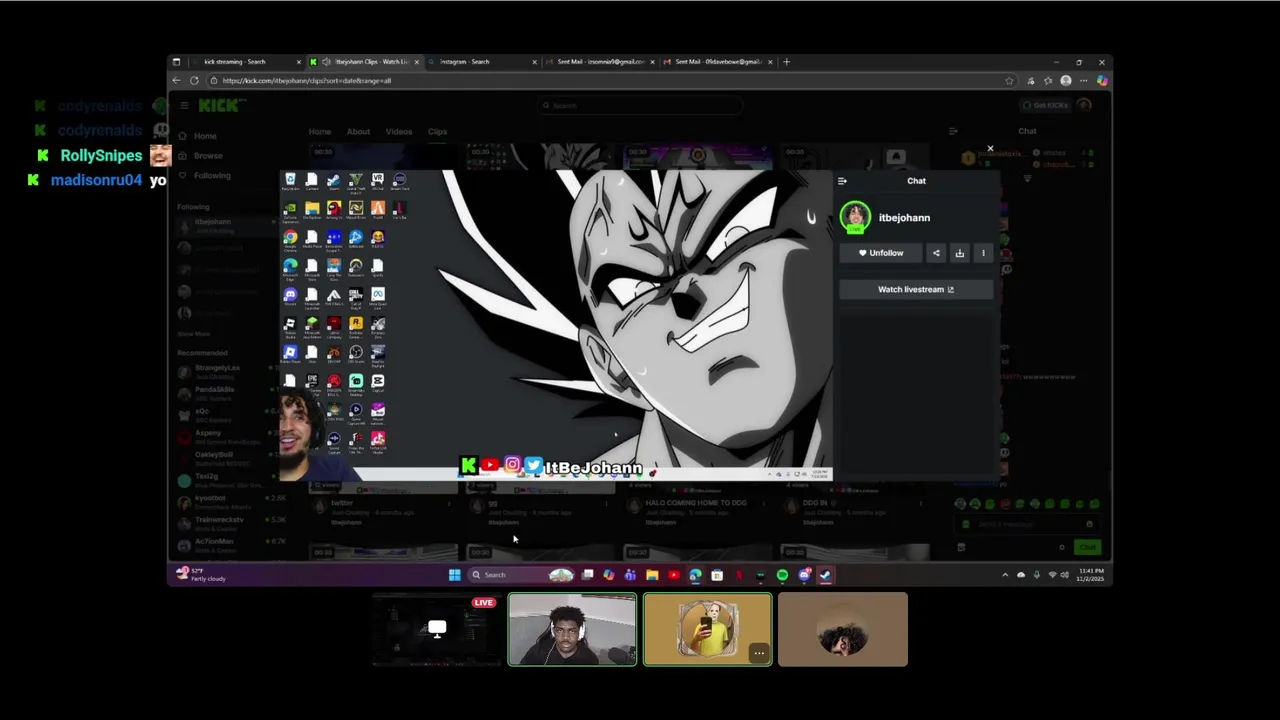Click the Vegeta clip video player
The width and height of the screenshot is (1280, 720).
click(556, 325)
